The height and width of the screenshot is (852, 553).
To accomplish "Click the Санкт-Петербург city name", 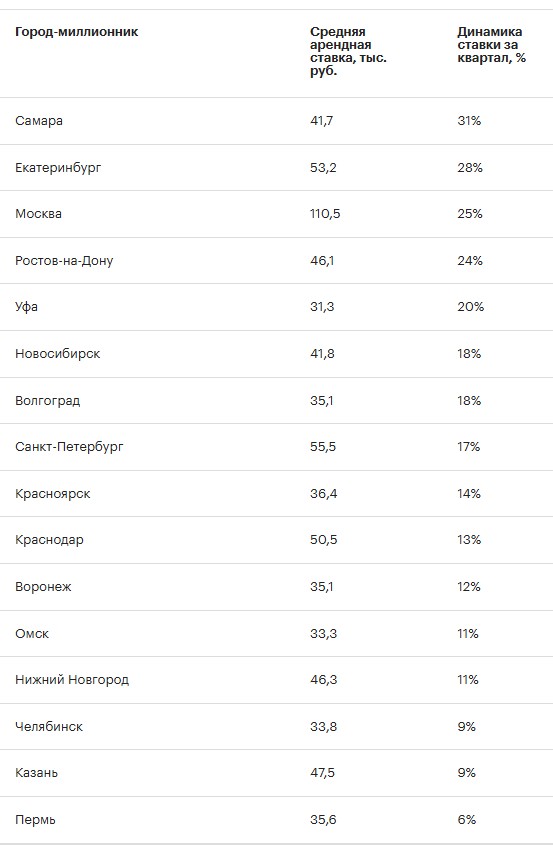I will click(70, 447).
